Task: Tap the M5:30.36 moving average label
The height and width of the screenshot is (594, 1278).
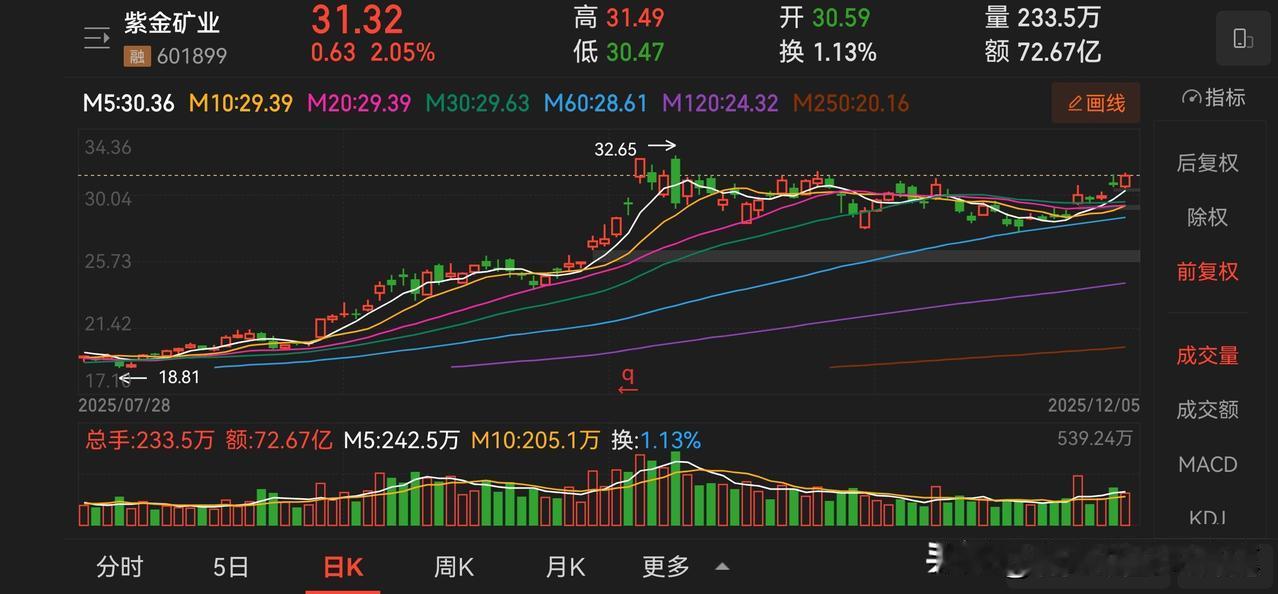Action: (128, 103)
